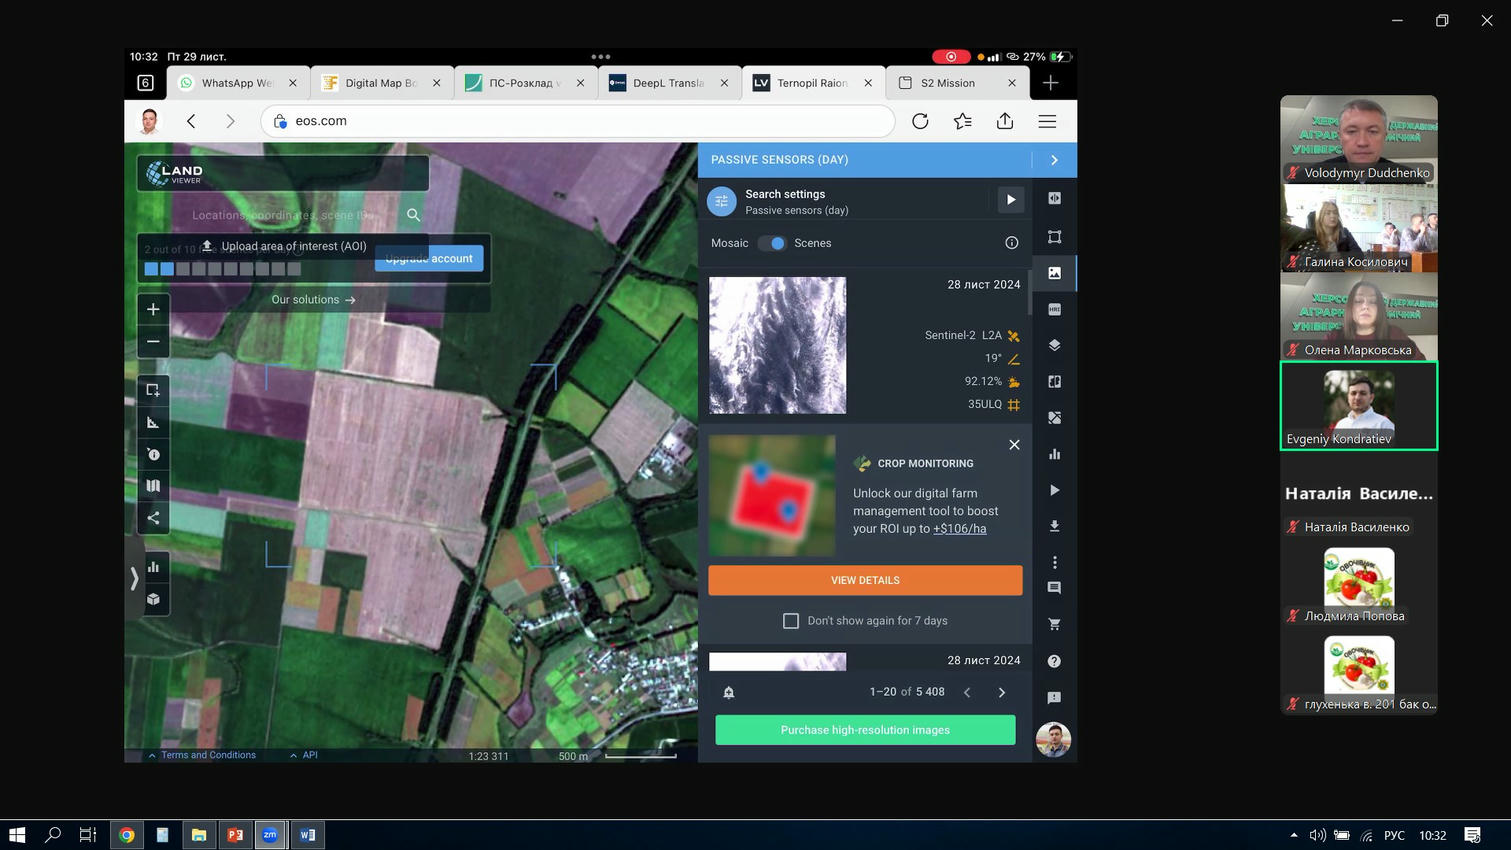Click Purchase high-resolution images button
The image size is (1511, 850).
click(865, 730)
